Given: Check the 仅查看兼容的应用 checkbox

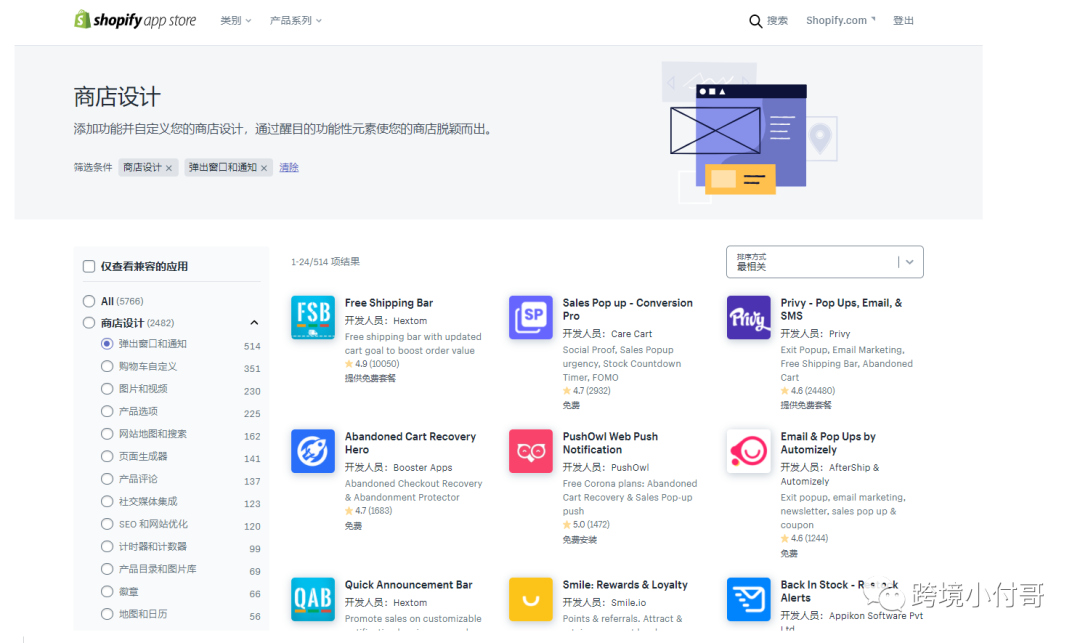Looking at the screenshot, I should pos(89,266).
